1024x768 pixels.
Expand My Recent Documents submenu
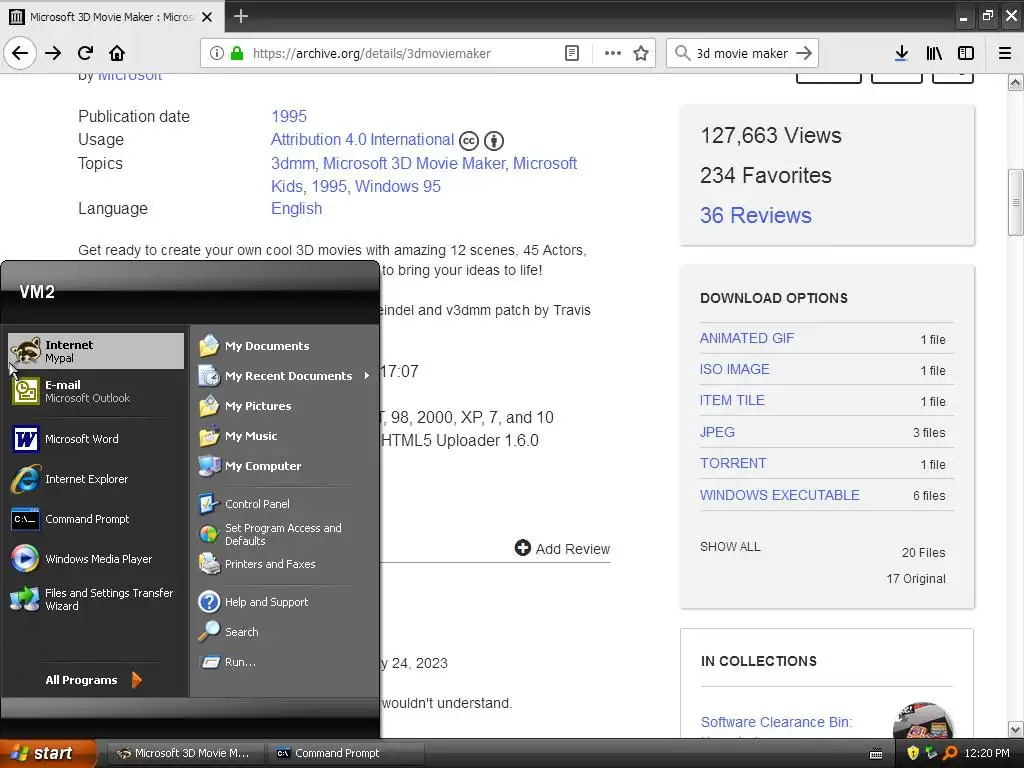pos(285,376)
